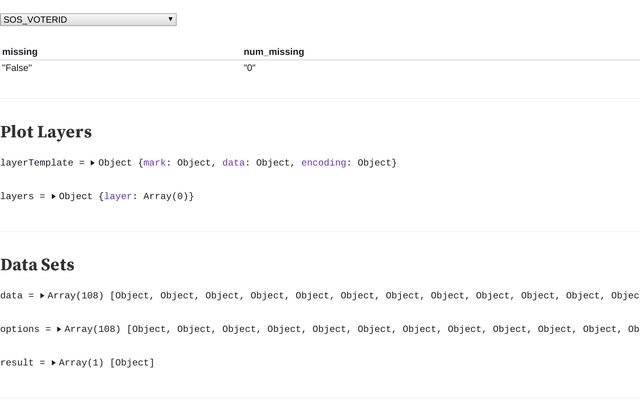Image resolution: width=640 pixels, height=400 pixels.
Task: Click the layerTemplate variable name
Action: [36, 163]
